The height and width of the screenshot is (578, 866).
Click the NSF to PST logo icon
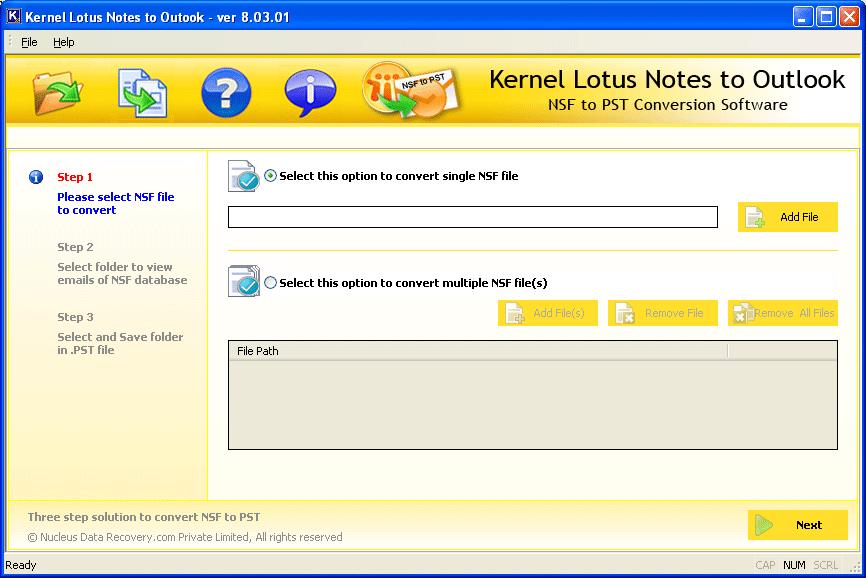pos(410,91)
